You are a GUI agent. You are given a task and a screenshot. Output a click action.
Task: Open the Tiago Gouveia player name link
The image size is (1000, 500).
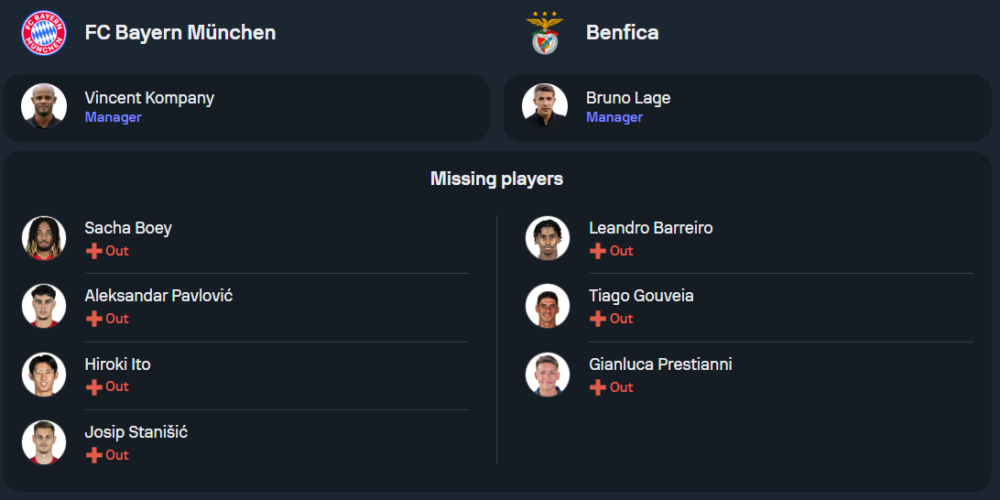[641, 296]
